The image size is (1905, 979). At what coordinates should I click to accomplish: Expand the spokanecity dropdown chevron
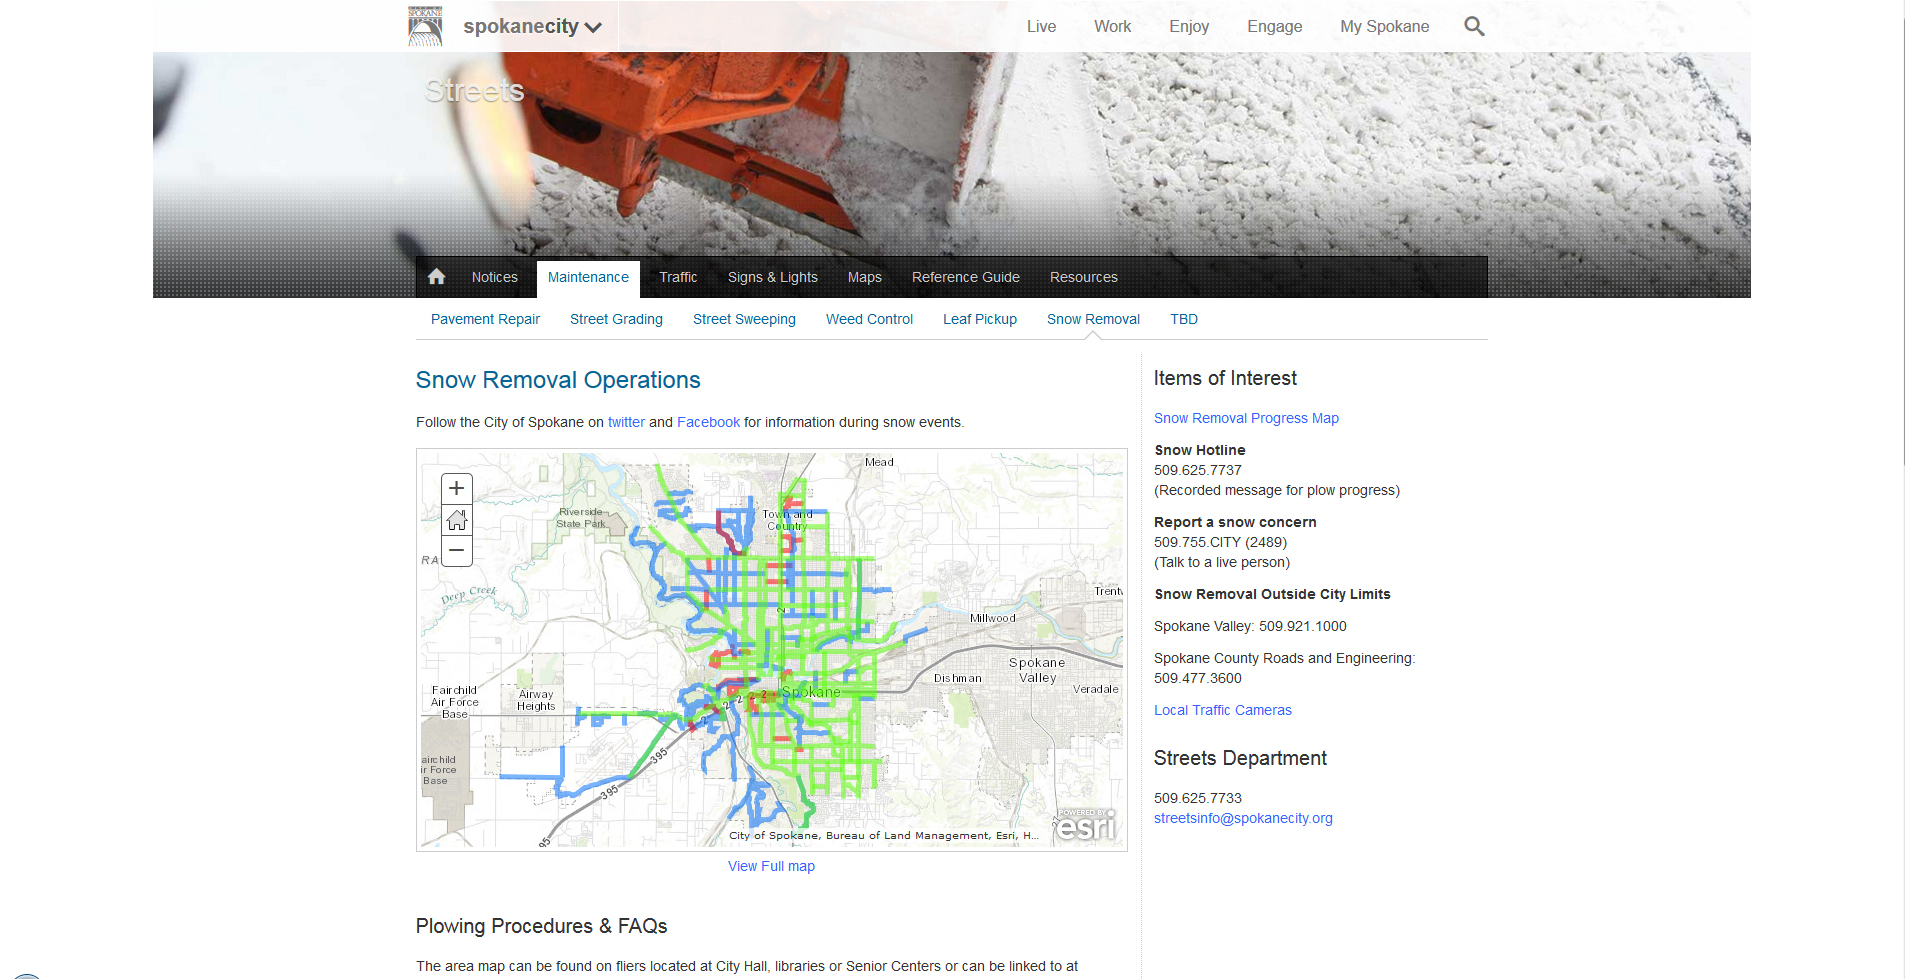tap(593, 28)
